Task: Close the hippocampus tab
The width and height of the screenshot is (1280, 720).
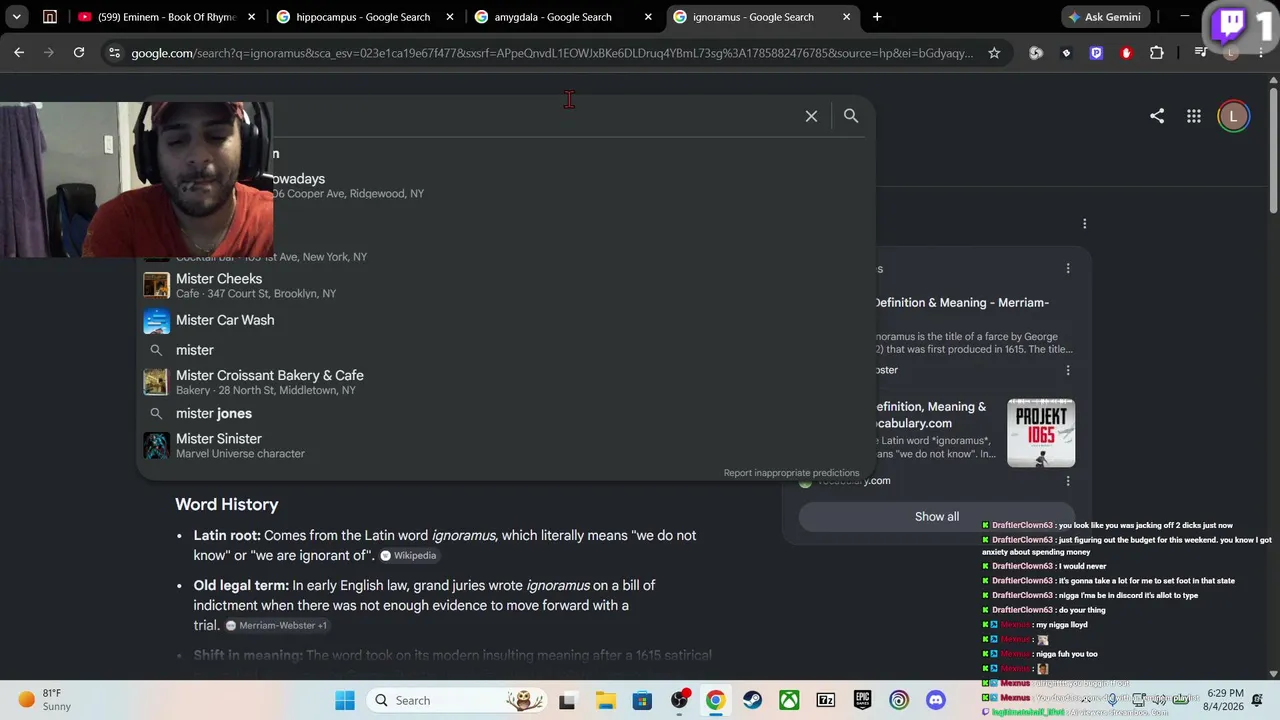Action: click(450, 17)
